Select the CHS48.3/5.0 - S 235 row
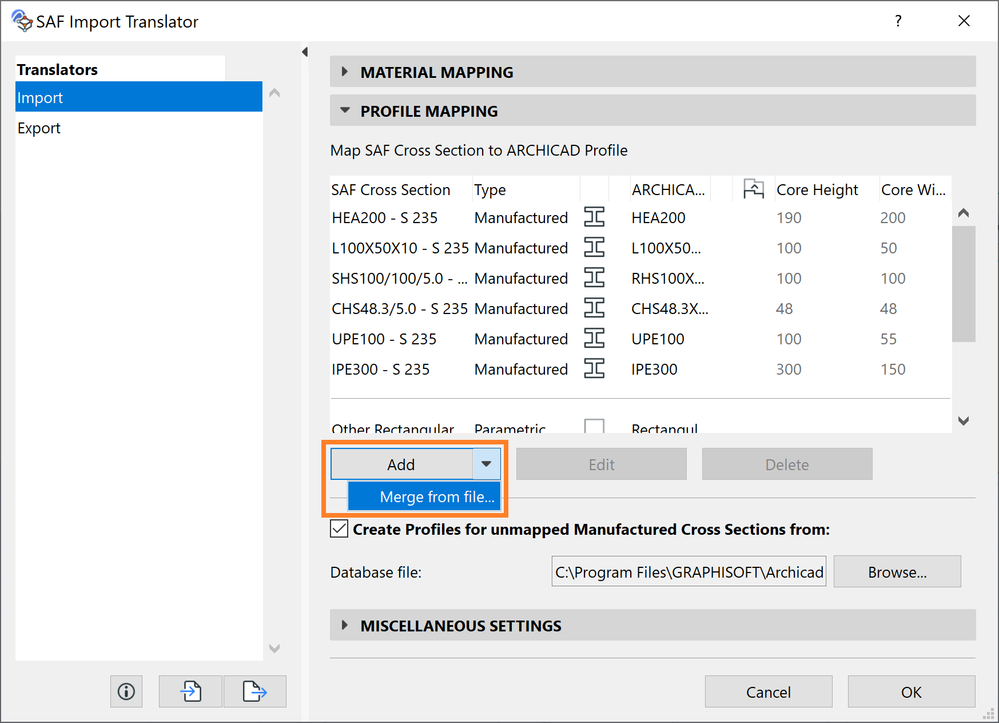Image resolution: width=999 pixels, height=723 pixels. coord(640,308)
